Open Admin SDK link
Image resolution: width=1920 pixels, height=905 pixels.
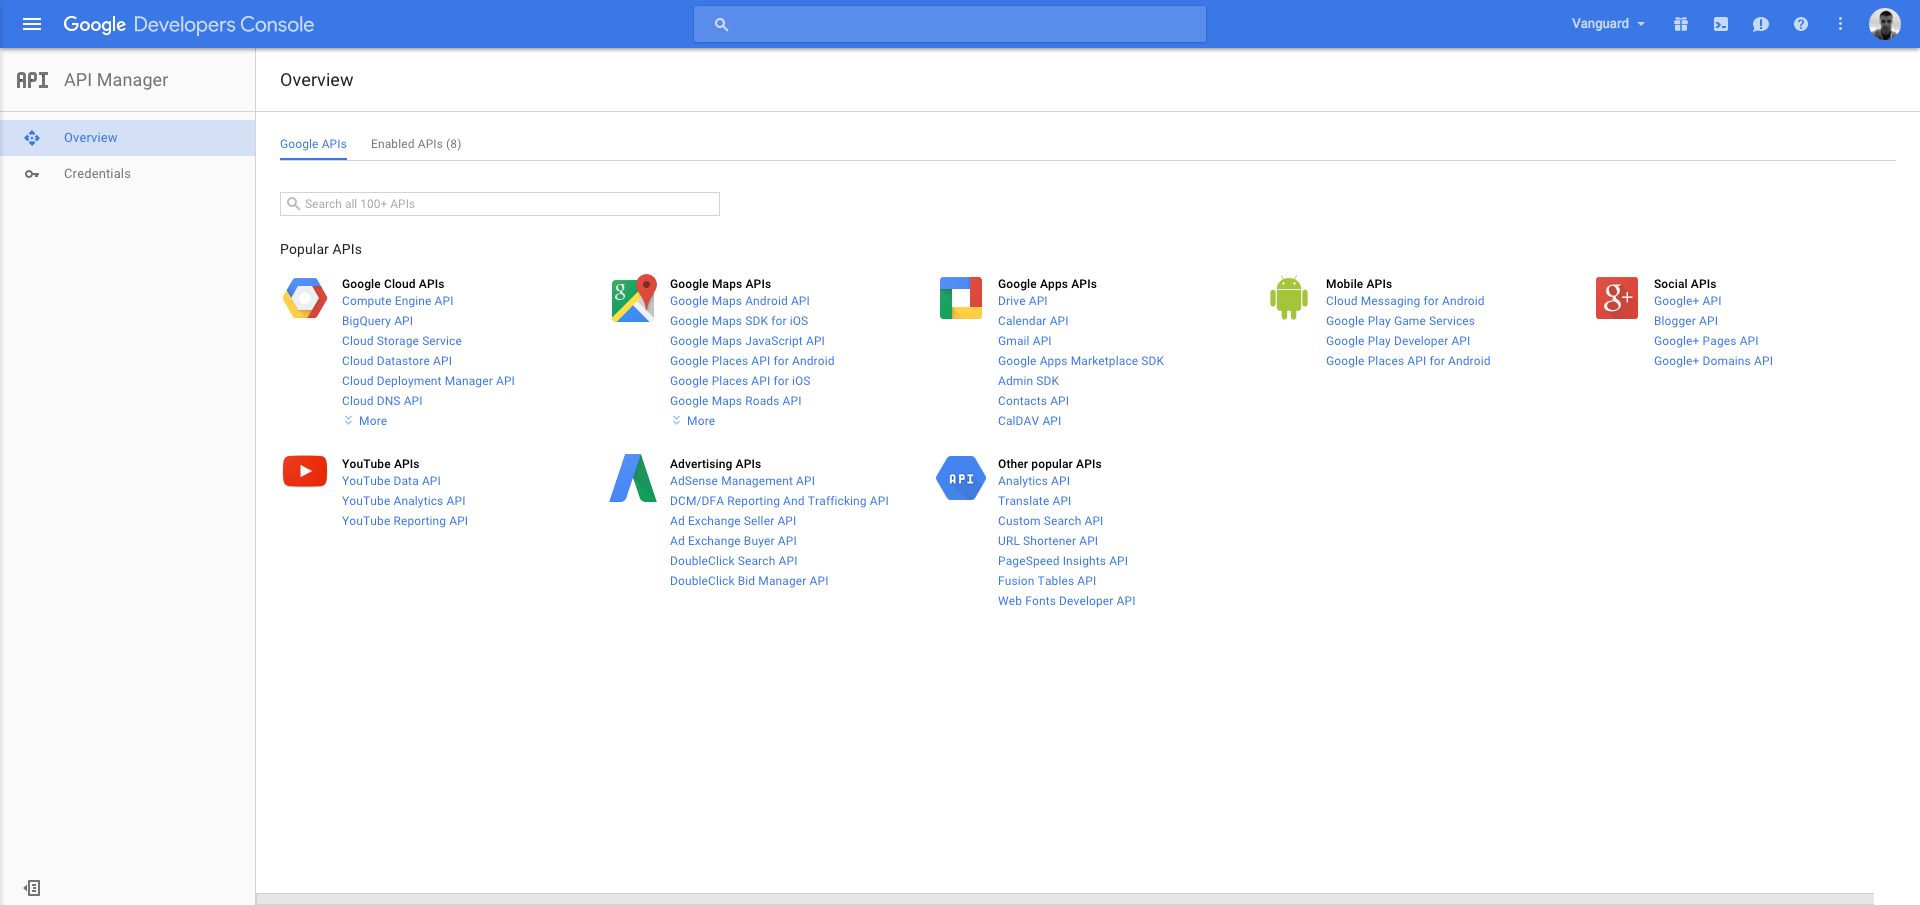(1028, 381)
